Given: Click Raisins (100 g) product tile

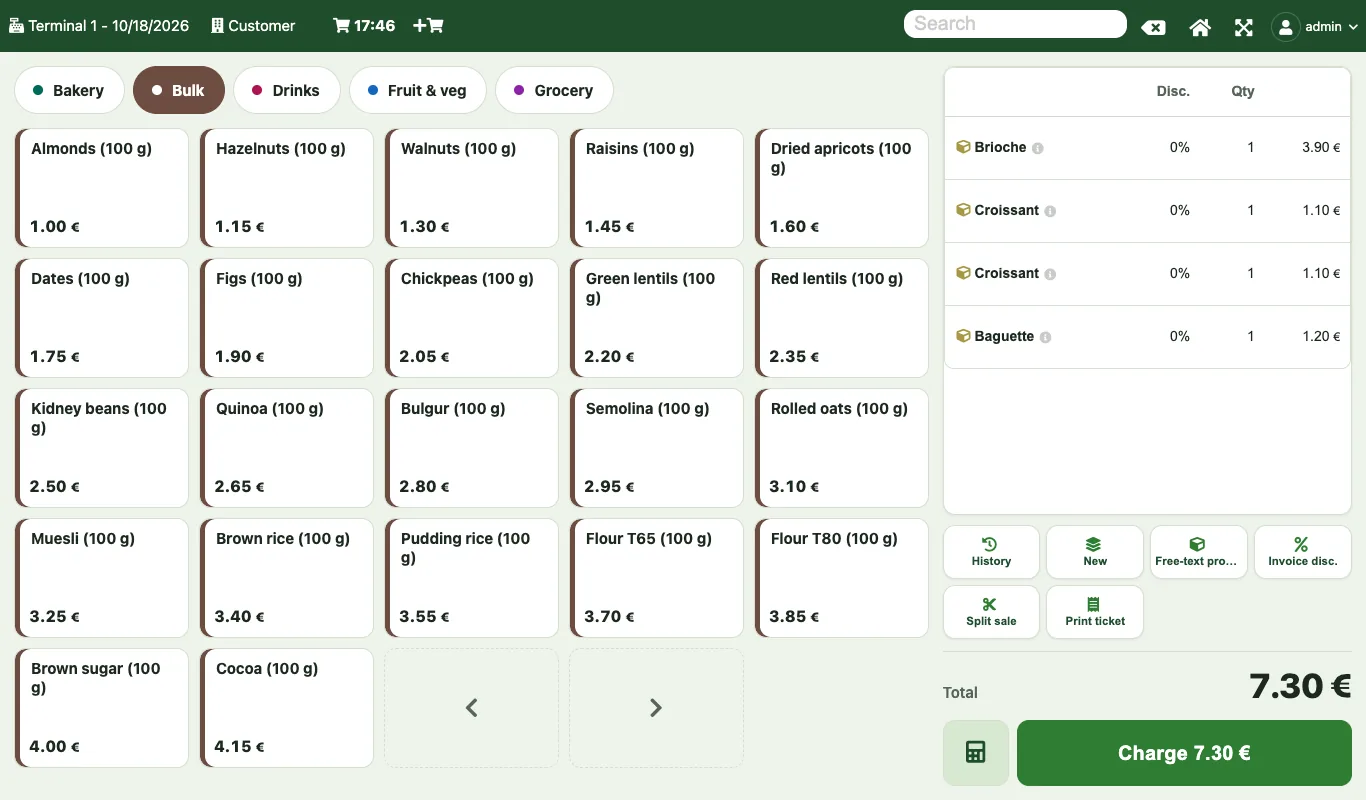Looking at the screenshot, I should [x=657, y=188].
